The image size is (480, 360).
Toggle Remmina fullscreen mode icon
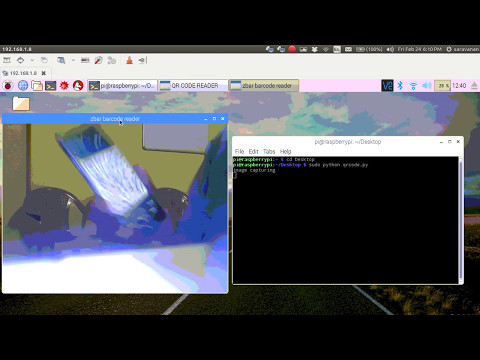(7, 60)
